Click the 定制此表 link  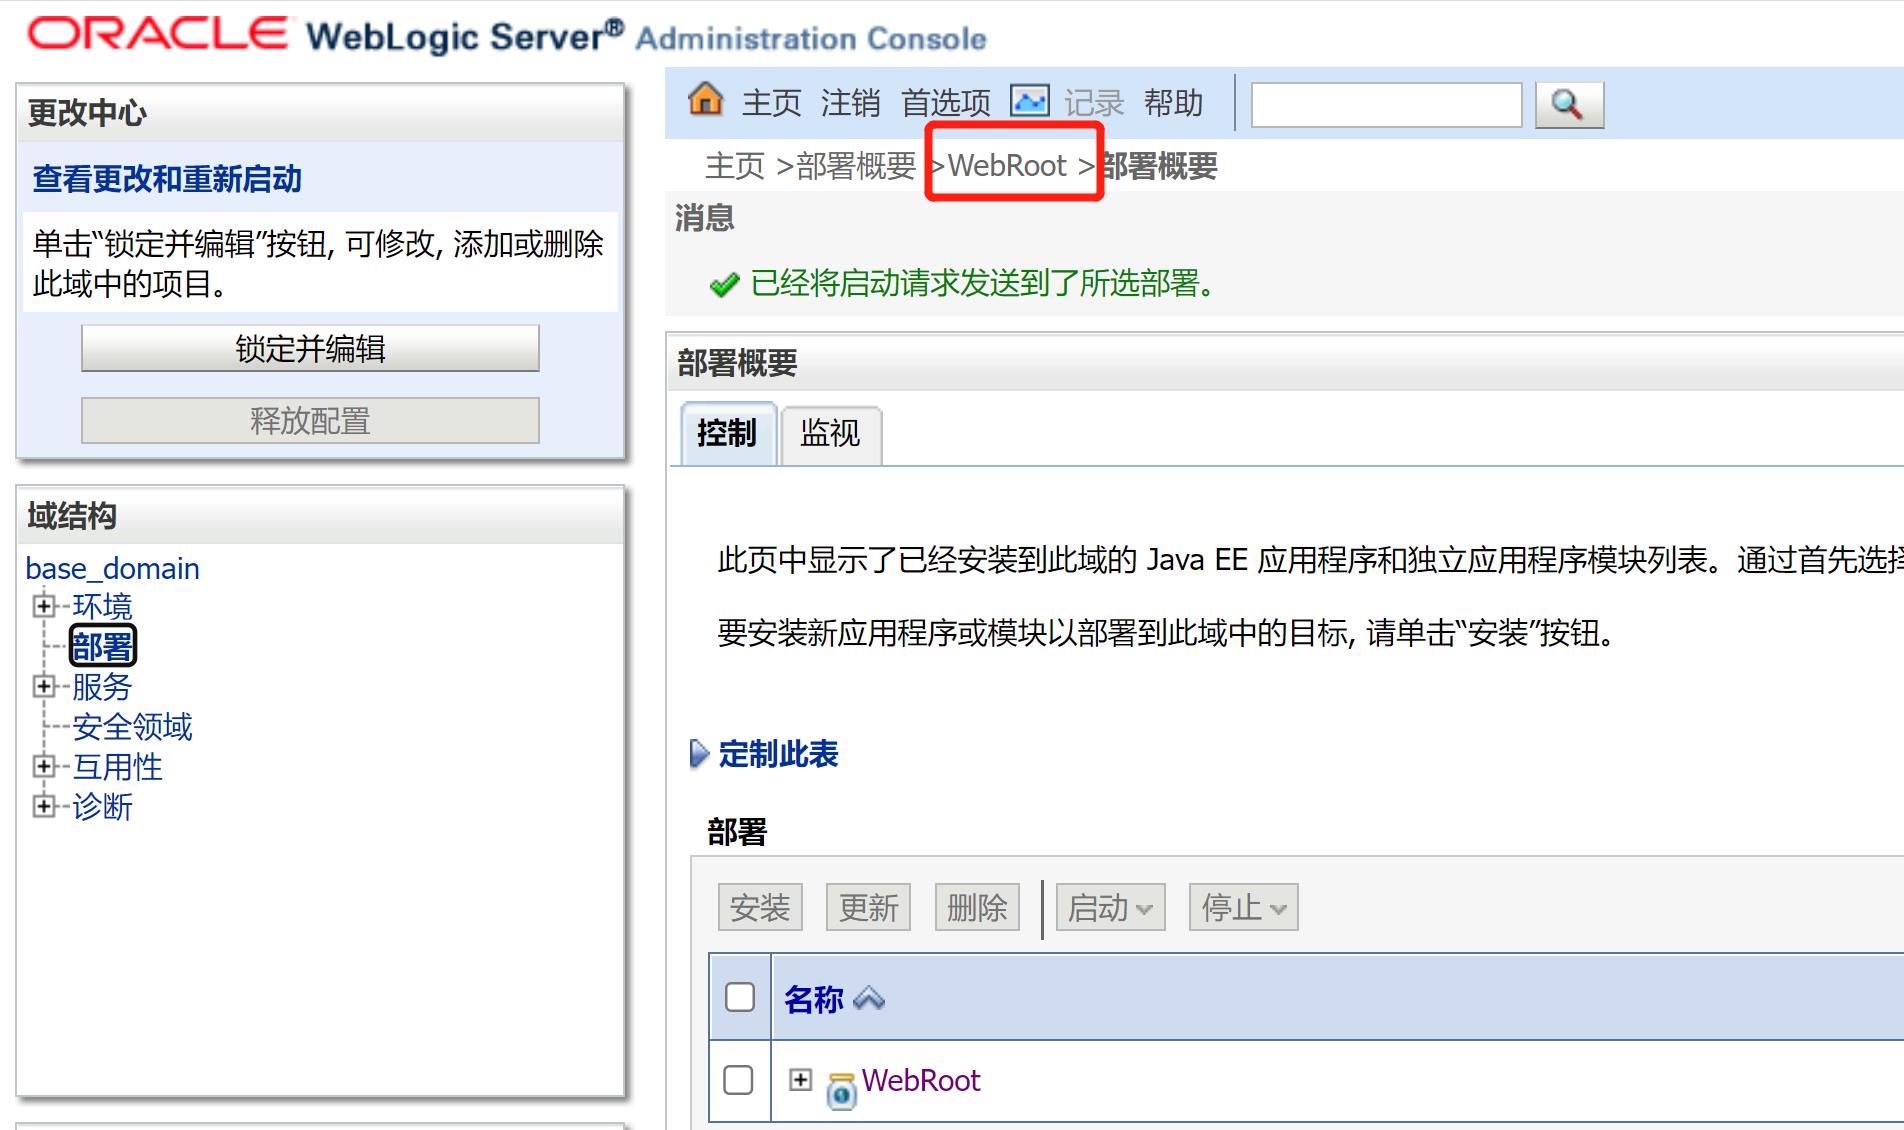pos(778,754)
